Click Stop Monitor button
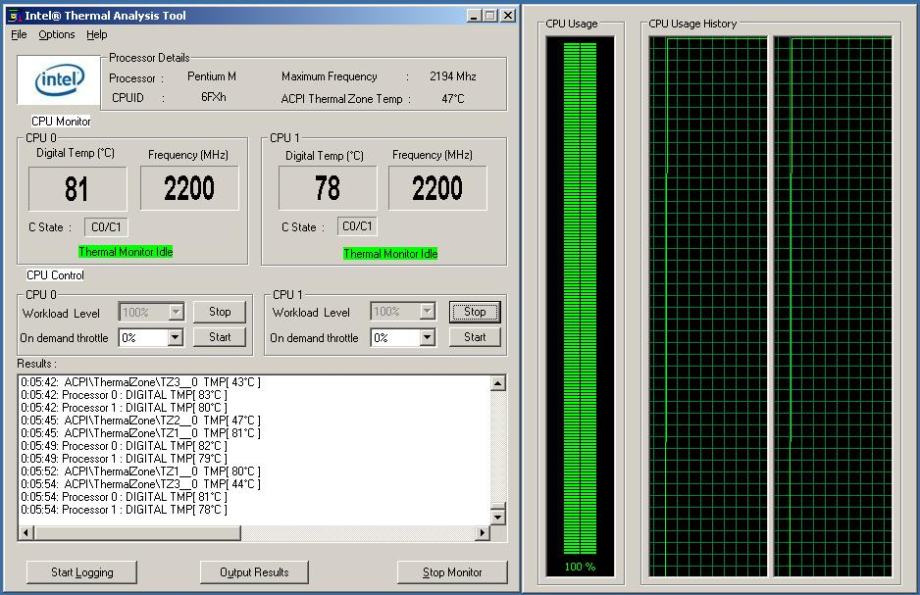Screen dimensions: 920x595 pyautogui.click(x=452, y=572)
